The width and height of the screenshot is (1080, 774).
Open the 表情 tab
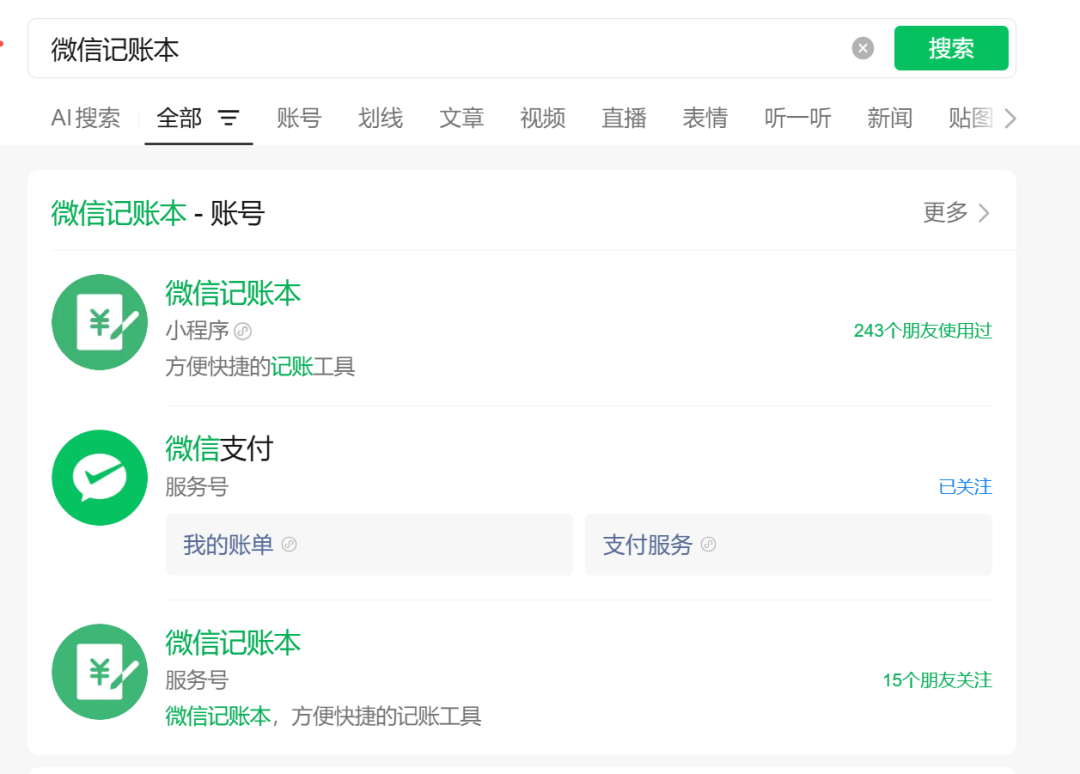pyautogui.click(x=705, y=118)
